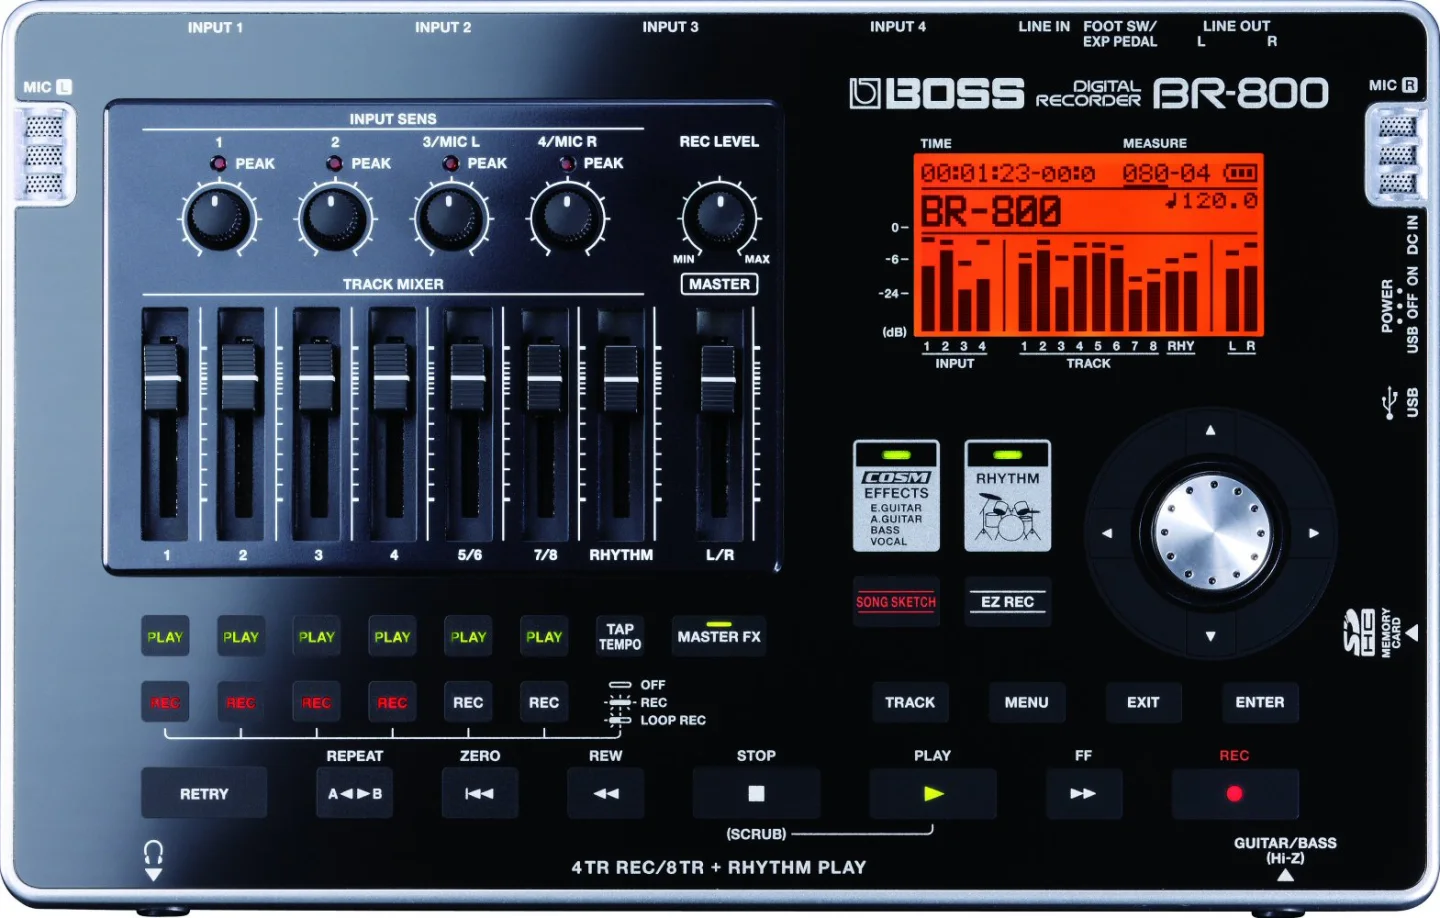Arm the REC button for track 4
The image size is (1440, 918).
pos(392,702)
